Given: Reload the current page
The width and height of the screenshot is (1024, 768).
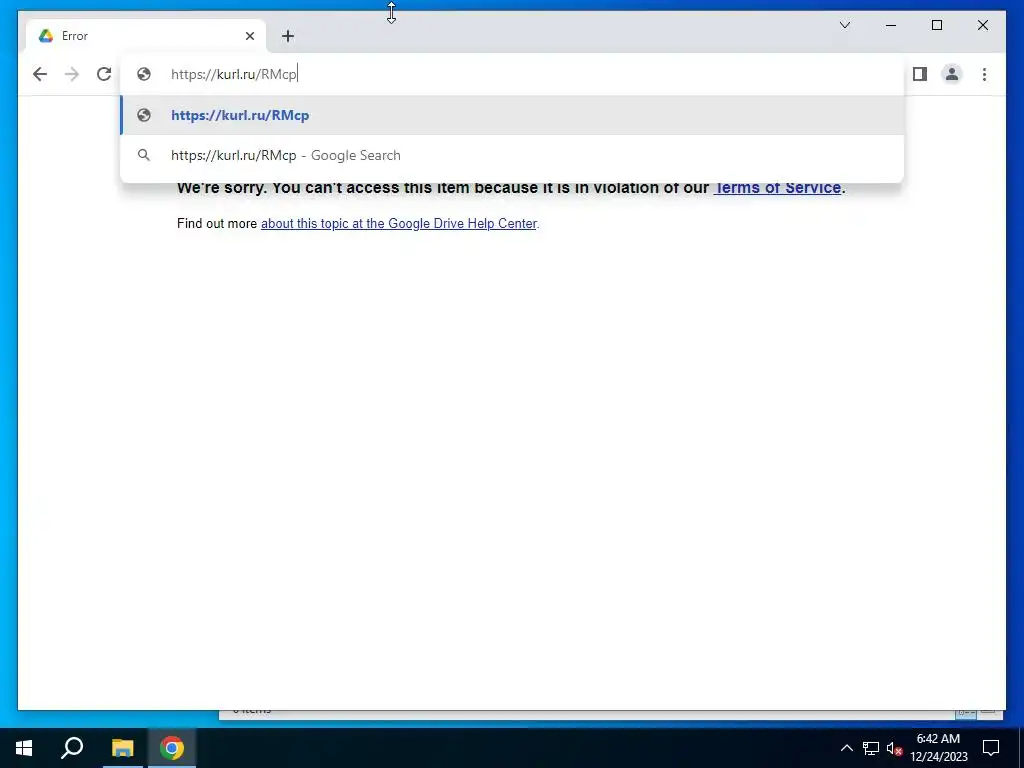Looking at the screenshot, I should coord(104,74).
